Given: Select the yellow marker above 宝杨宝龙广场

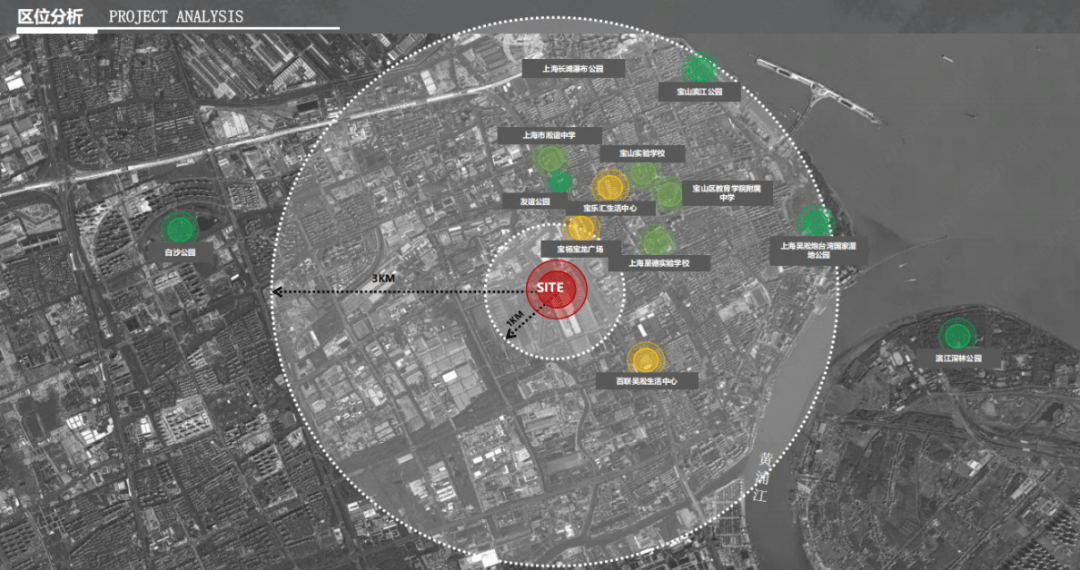Looking at the screenshot, I should (581, 228).
